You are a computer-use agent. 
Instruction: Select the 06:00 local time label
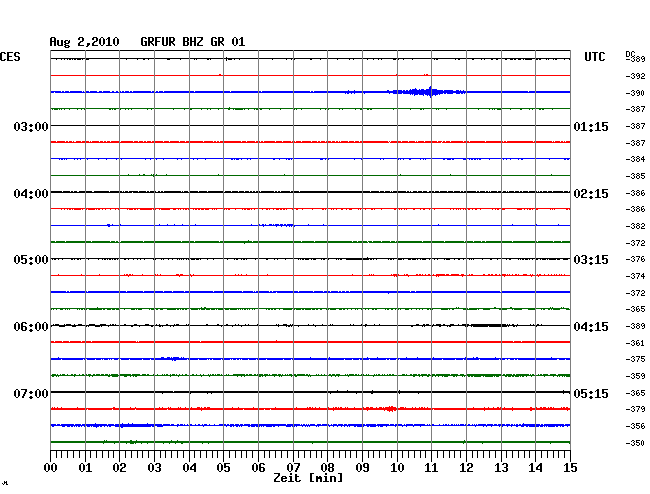(31, 327)
